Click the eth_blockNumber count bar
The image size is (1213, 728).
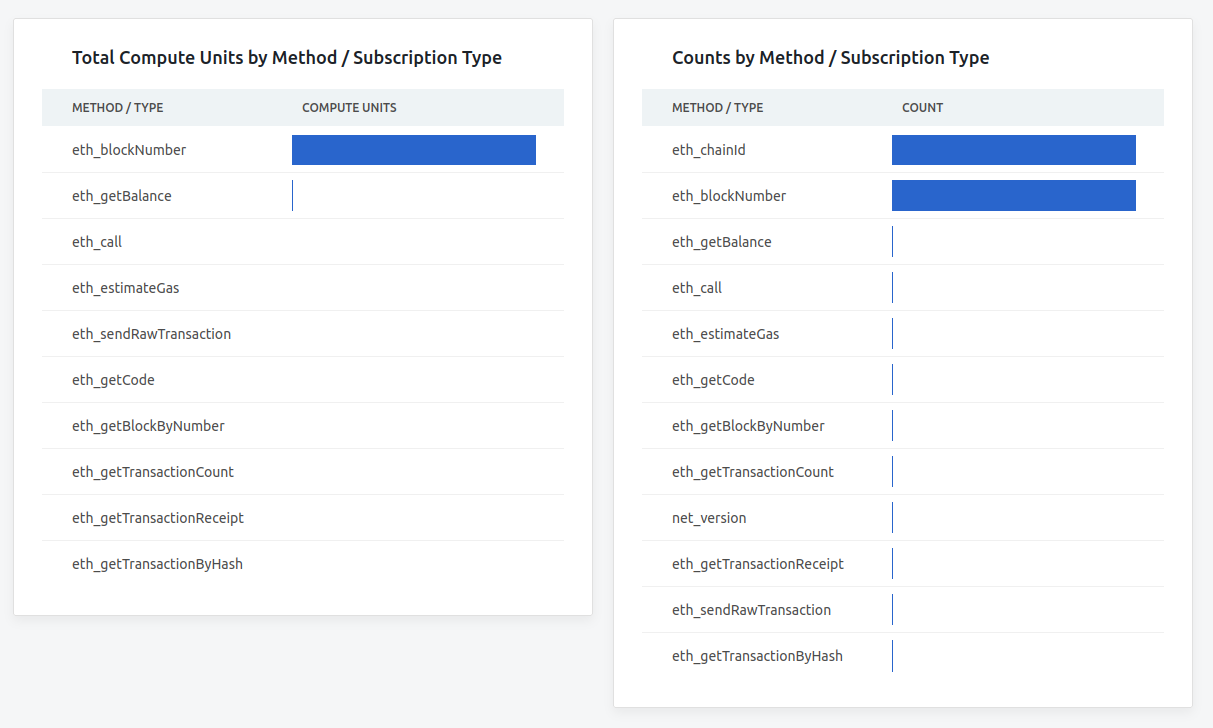pyautogui.click(x=1013, y=195)
